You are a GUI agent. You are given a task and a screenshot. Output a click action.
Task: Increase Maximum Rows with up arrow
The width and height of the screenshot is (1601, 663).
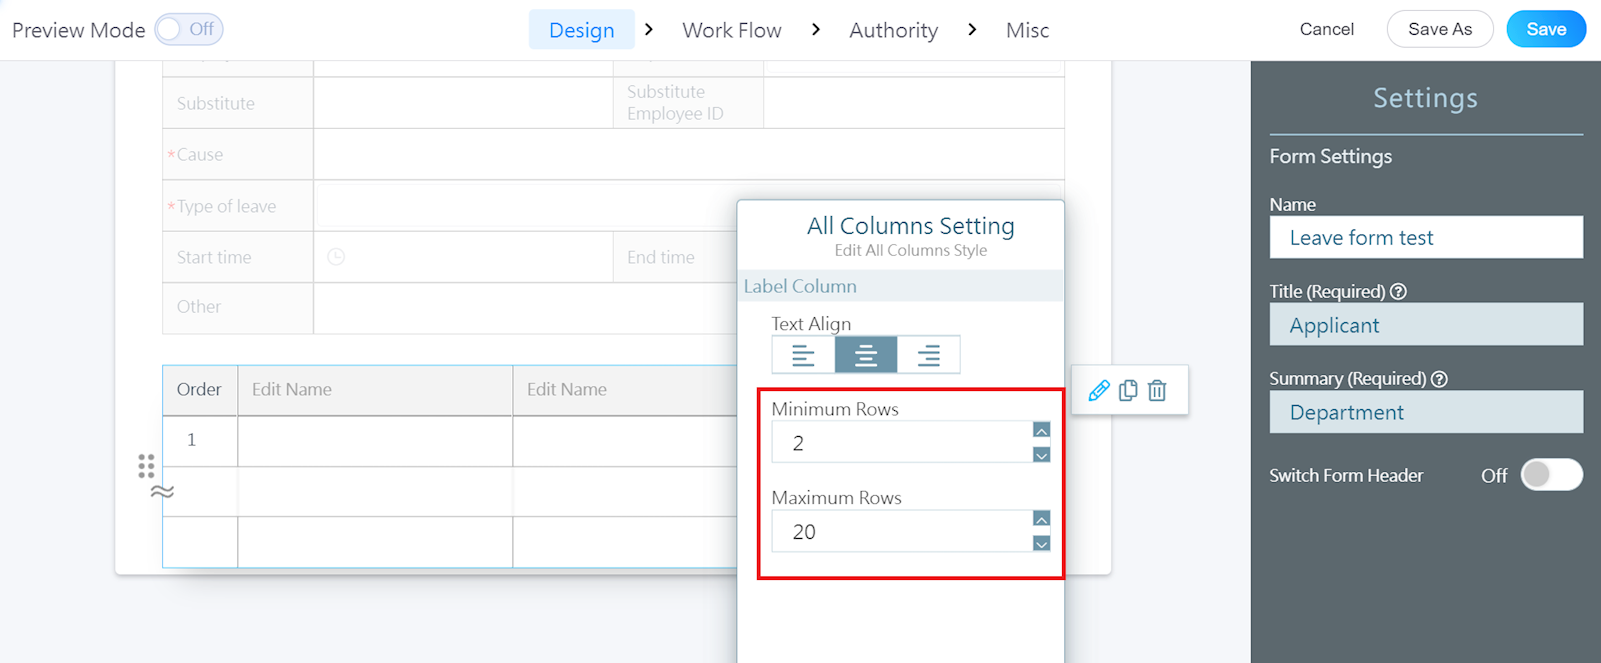click(1041, 519)
